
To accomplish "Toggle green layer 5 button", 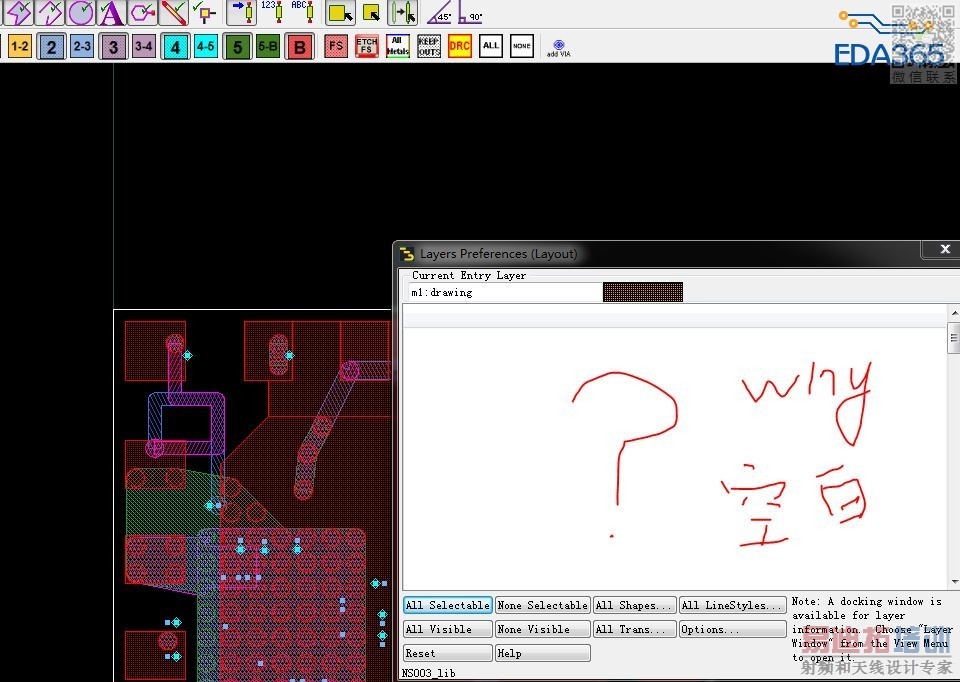I will point(238,47).
